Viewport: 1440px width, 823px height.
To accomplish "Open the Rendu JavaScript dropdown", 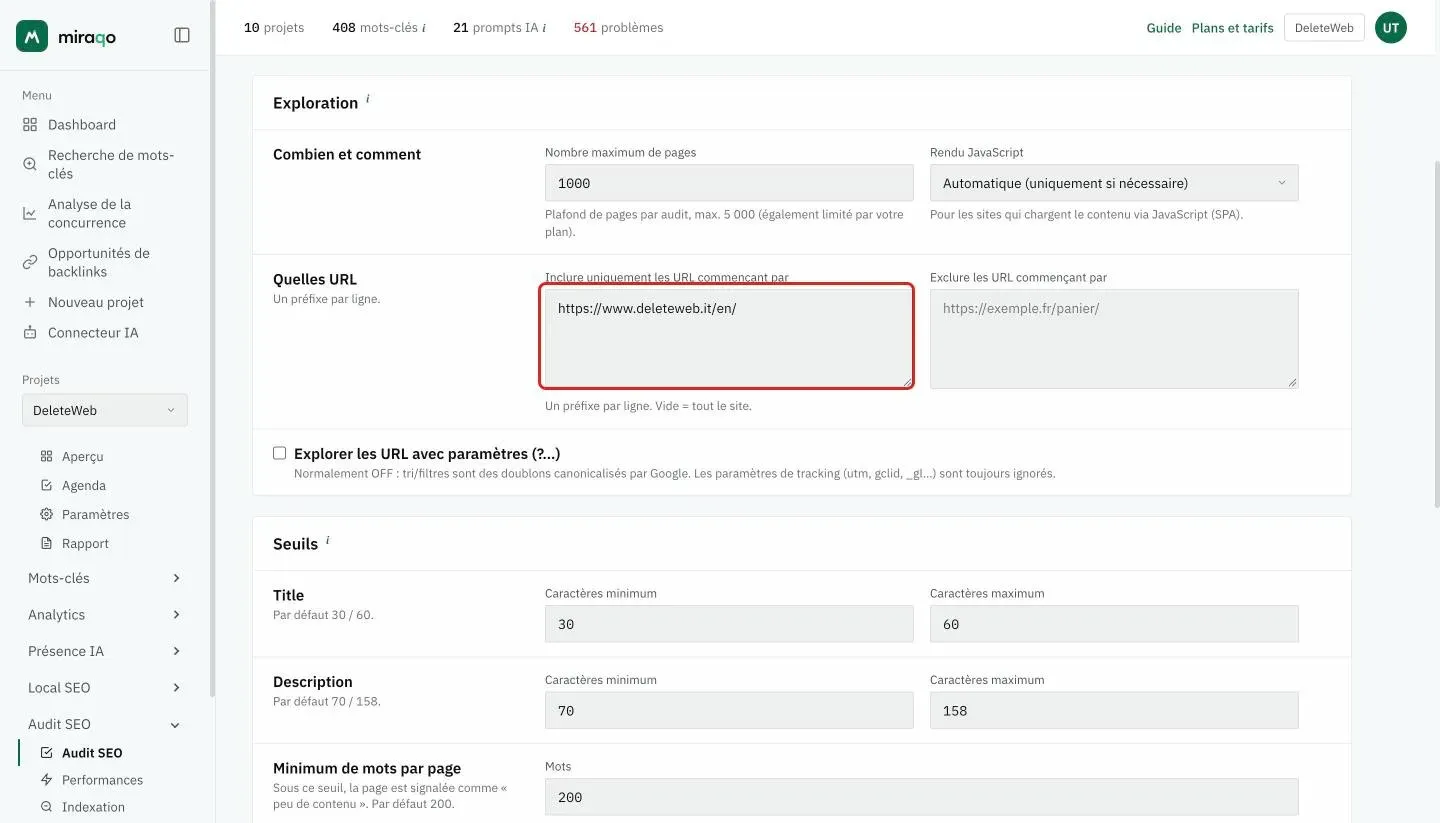I will (x=1114, y=183).
